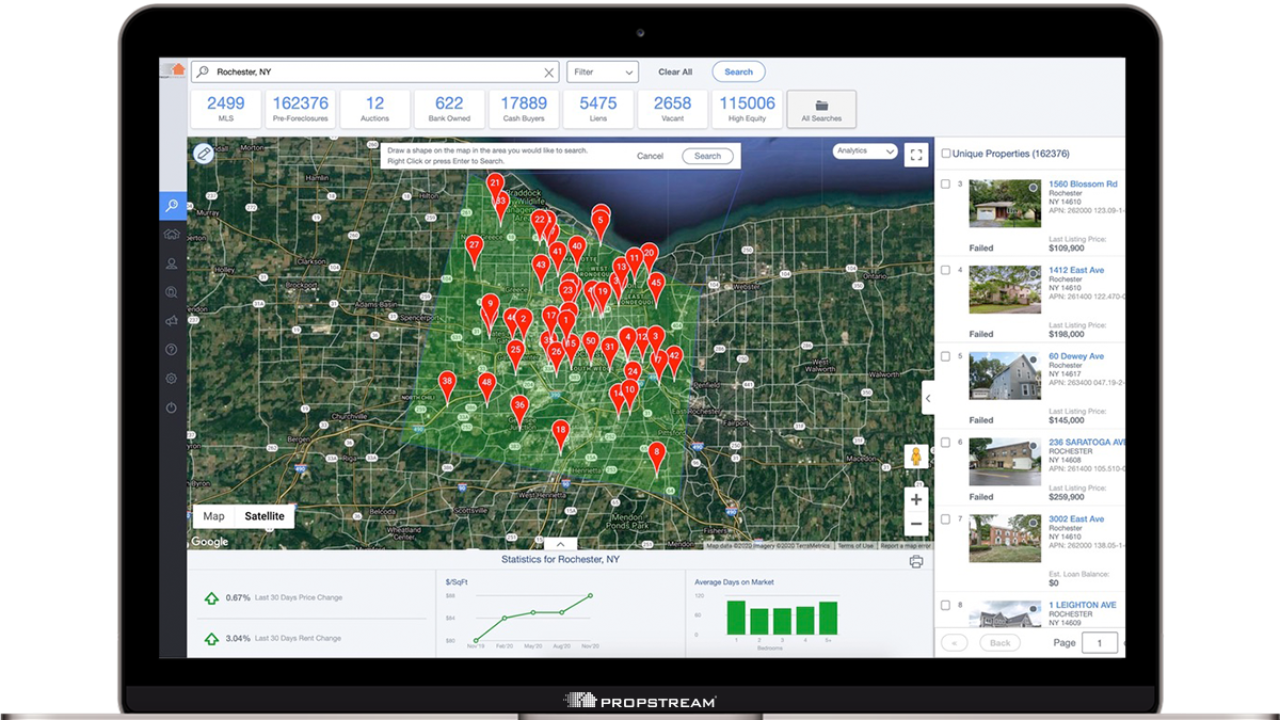Open the 60 Dewey Ave property thumbnail
This screenshot has height=720, width=1280.
[1005, 376]
